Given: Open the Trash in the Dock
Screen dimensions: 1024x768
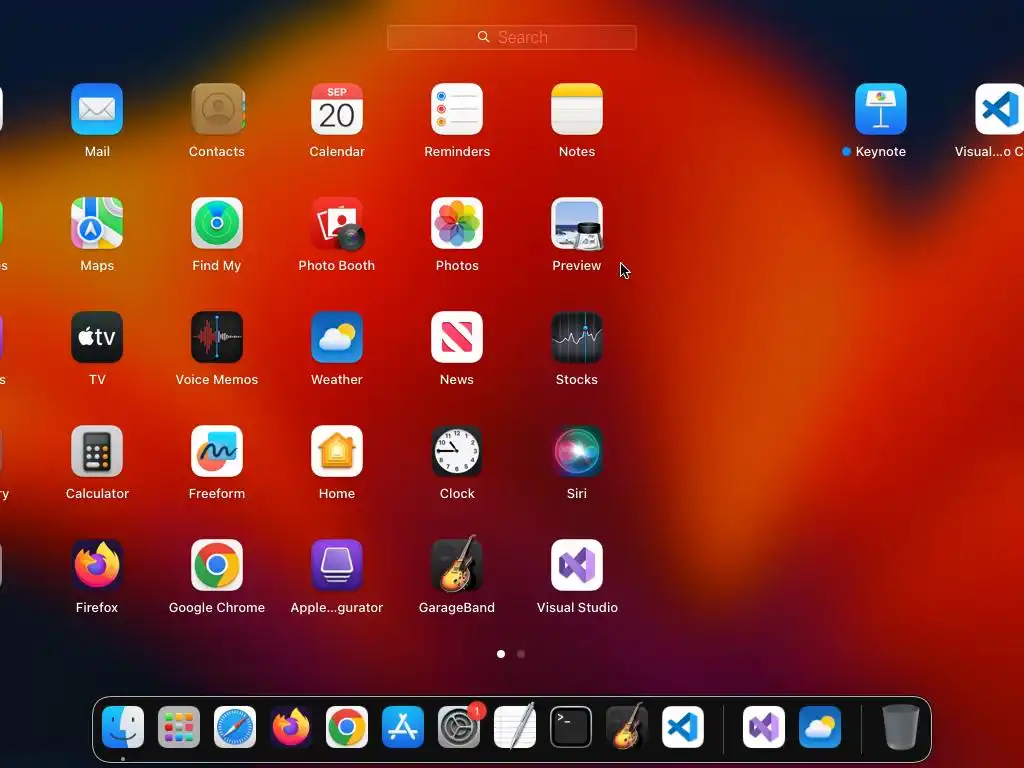Looking at the screenshot, I should [901, 727].
